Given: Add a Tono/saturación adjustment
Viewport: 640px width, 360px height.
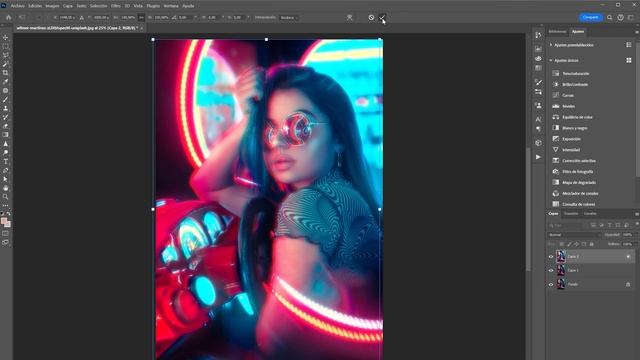Looking at the screenshot, I should point(576,73).
